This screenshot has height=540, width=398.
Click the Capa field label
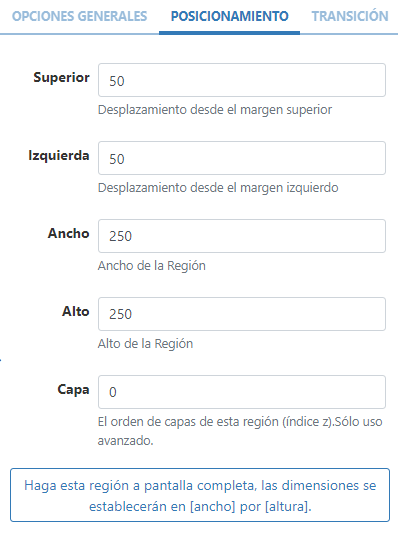[x=73, y=390]
